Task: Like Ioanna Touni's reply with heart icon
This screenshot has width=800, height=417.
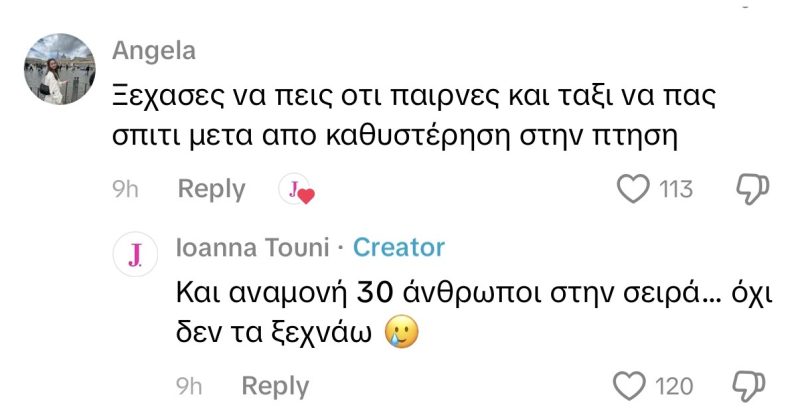Action: (x=629, y=386)
